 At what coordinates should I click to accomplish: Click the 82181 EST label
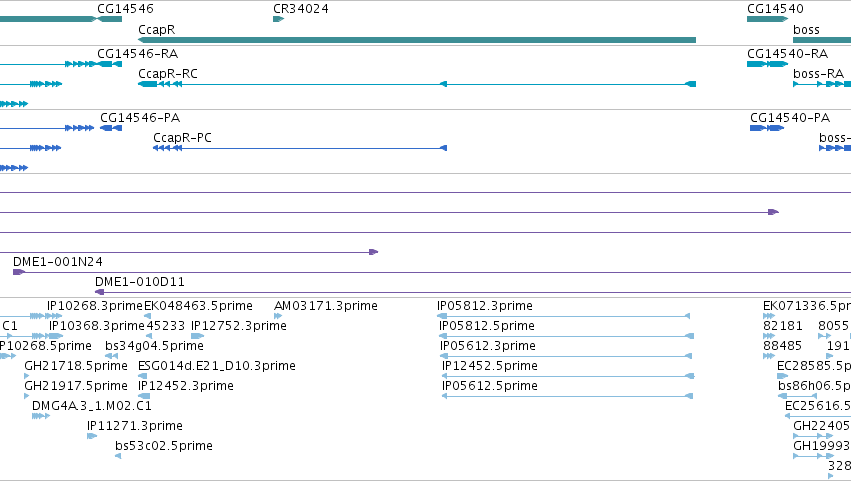pos(783,326)
